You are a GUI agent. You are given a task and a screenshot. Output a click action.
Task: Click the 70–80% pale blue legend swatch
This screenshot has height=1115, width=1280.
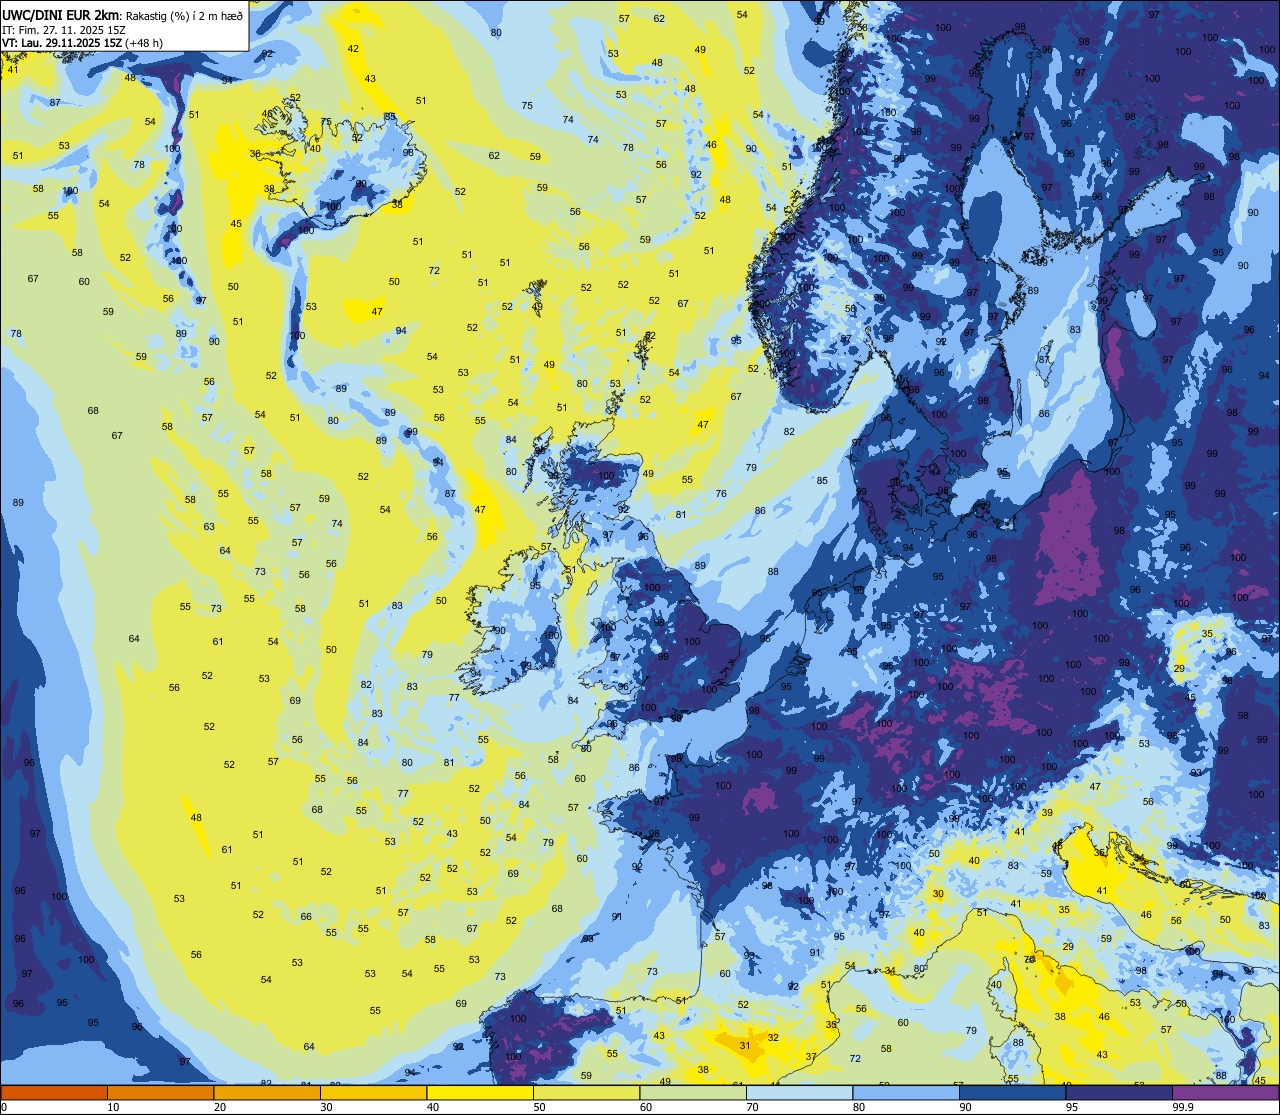coord(799,1092)
